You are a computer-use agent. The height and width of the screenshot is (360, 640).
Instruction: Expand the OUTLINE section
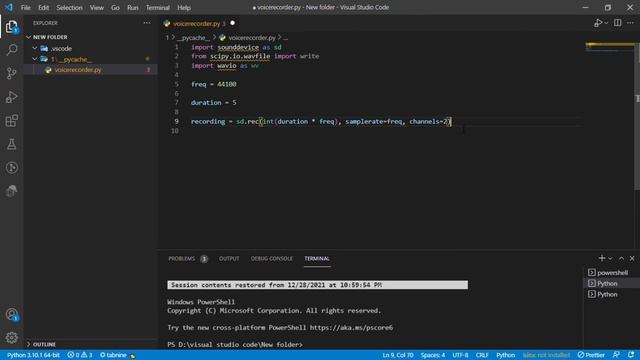91,344
